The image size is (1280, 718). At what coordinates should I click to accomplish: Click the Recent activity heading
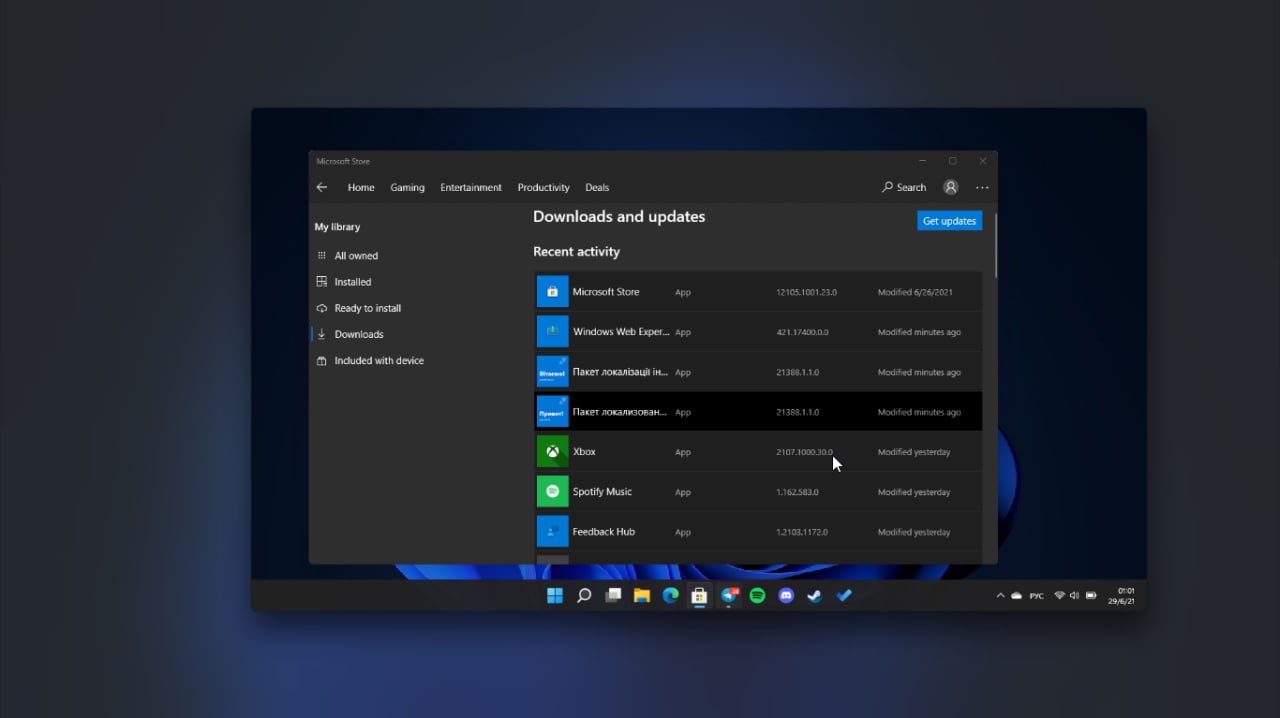point(576,252)
